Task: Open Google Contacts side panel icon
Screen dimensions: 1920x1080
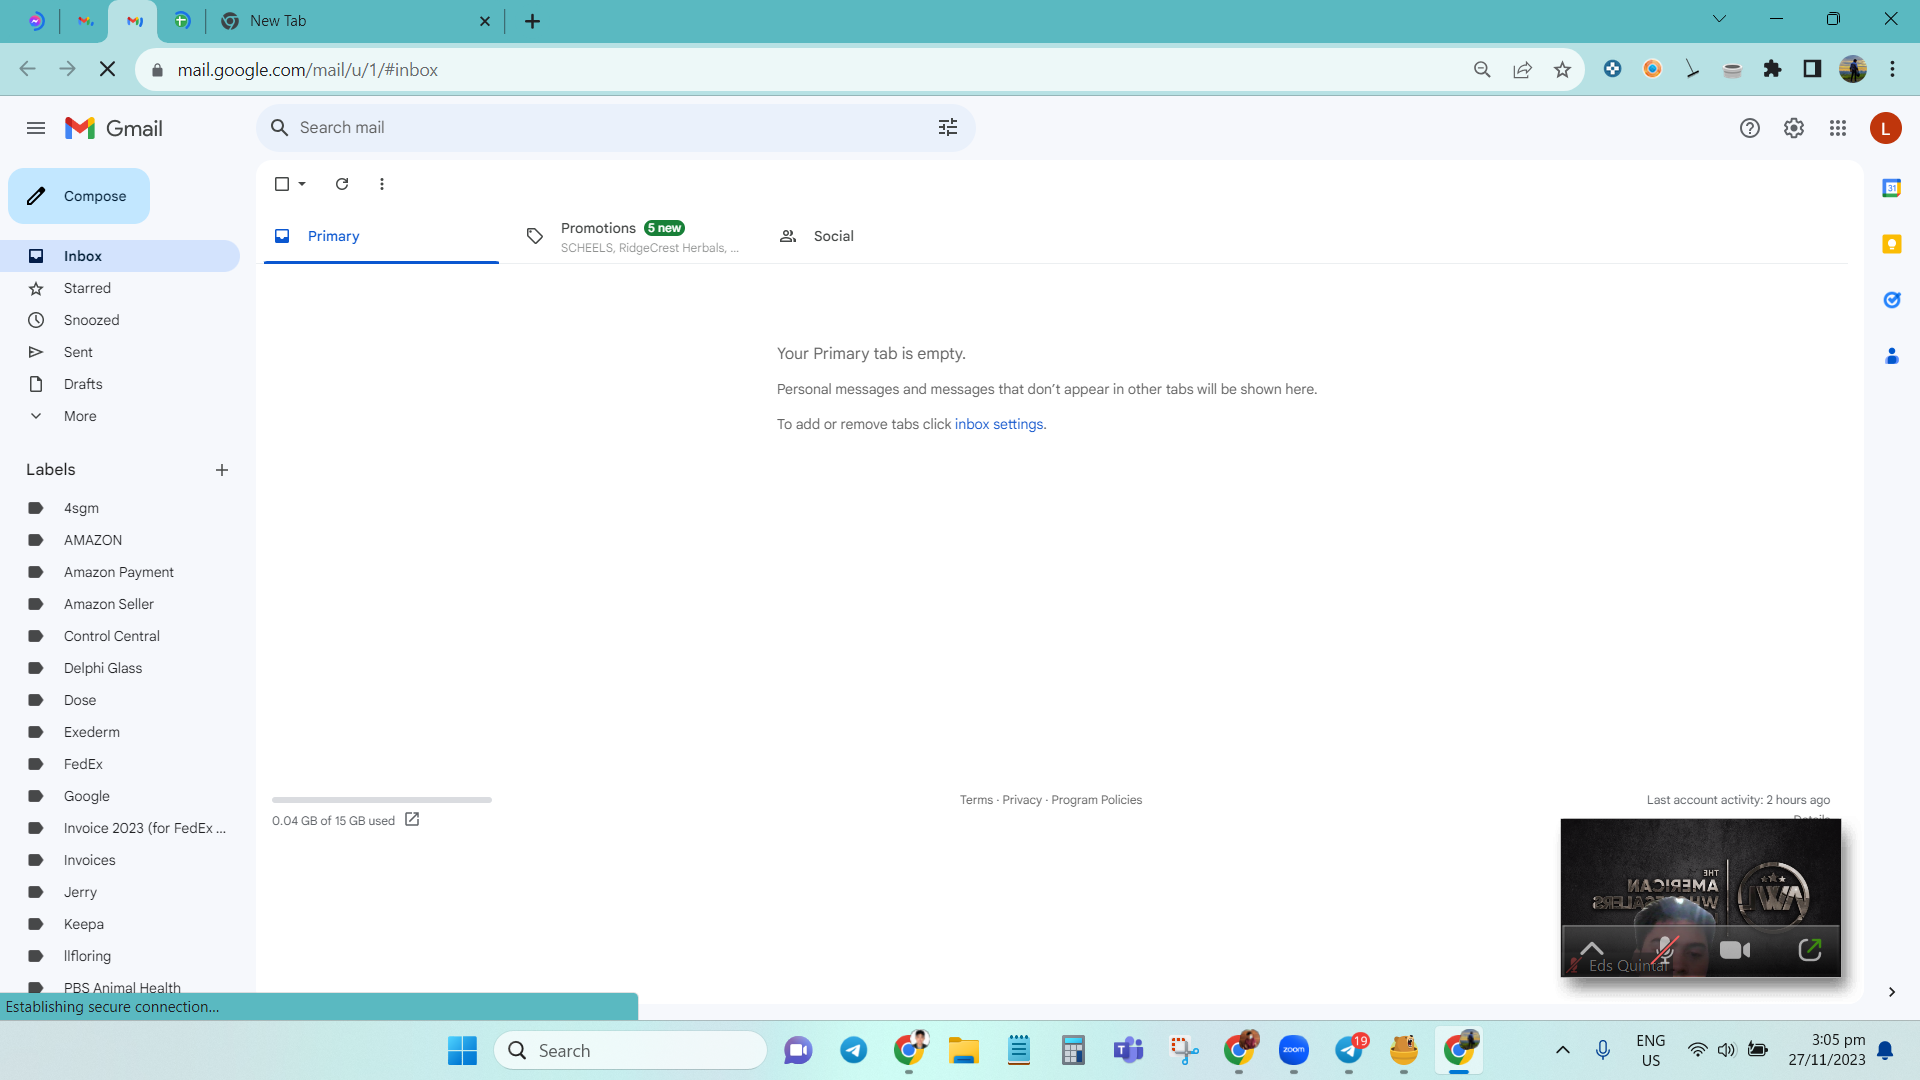Action: [x=1891, y=356]
